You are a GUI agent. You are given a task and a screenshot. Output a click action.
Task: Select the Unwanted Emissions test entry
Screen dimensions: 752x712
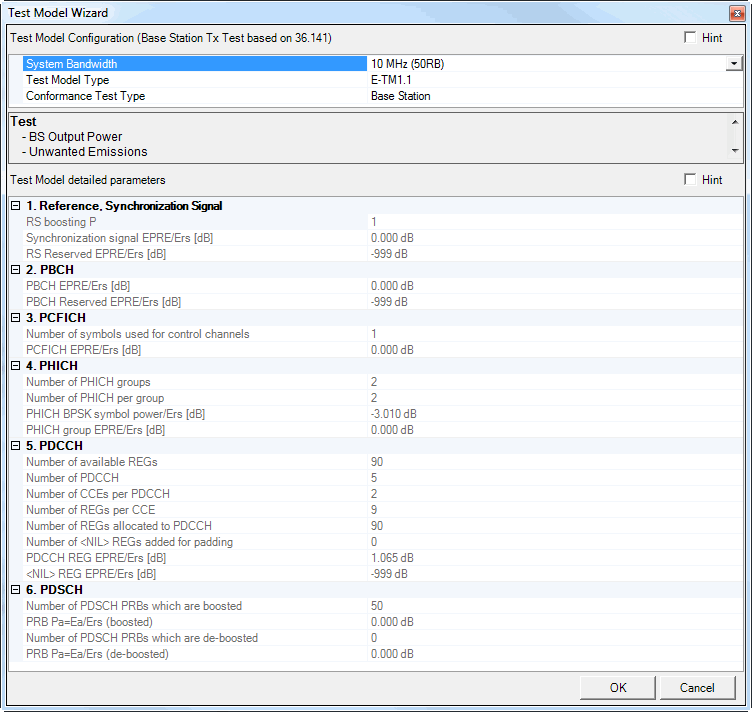(x=88, y=152)
